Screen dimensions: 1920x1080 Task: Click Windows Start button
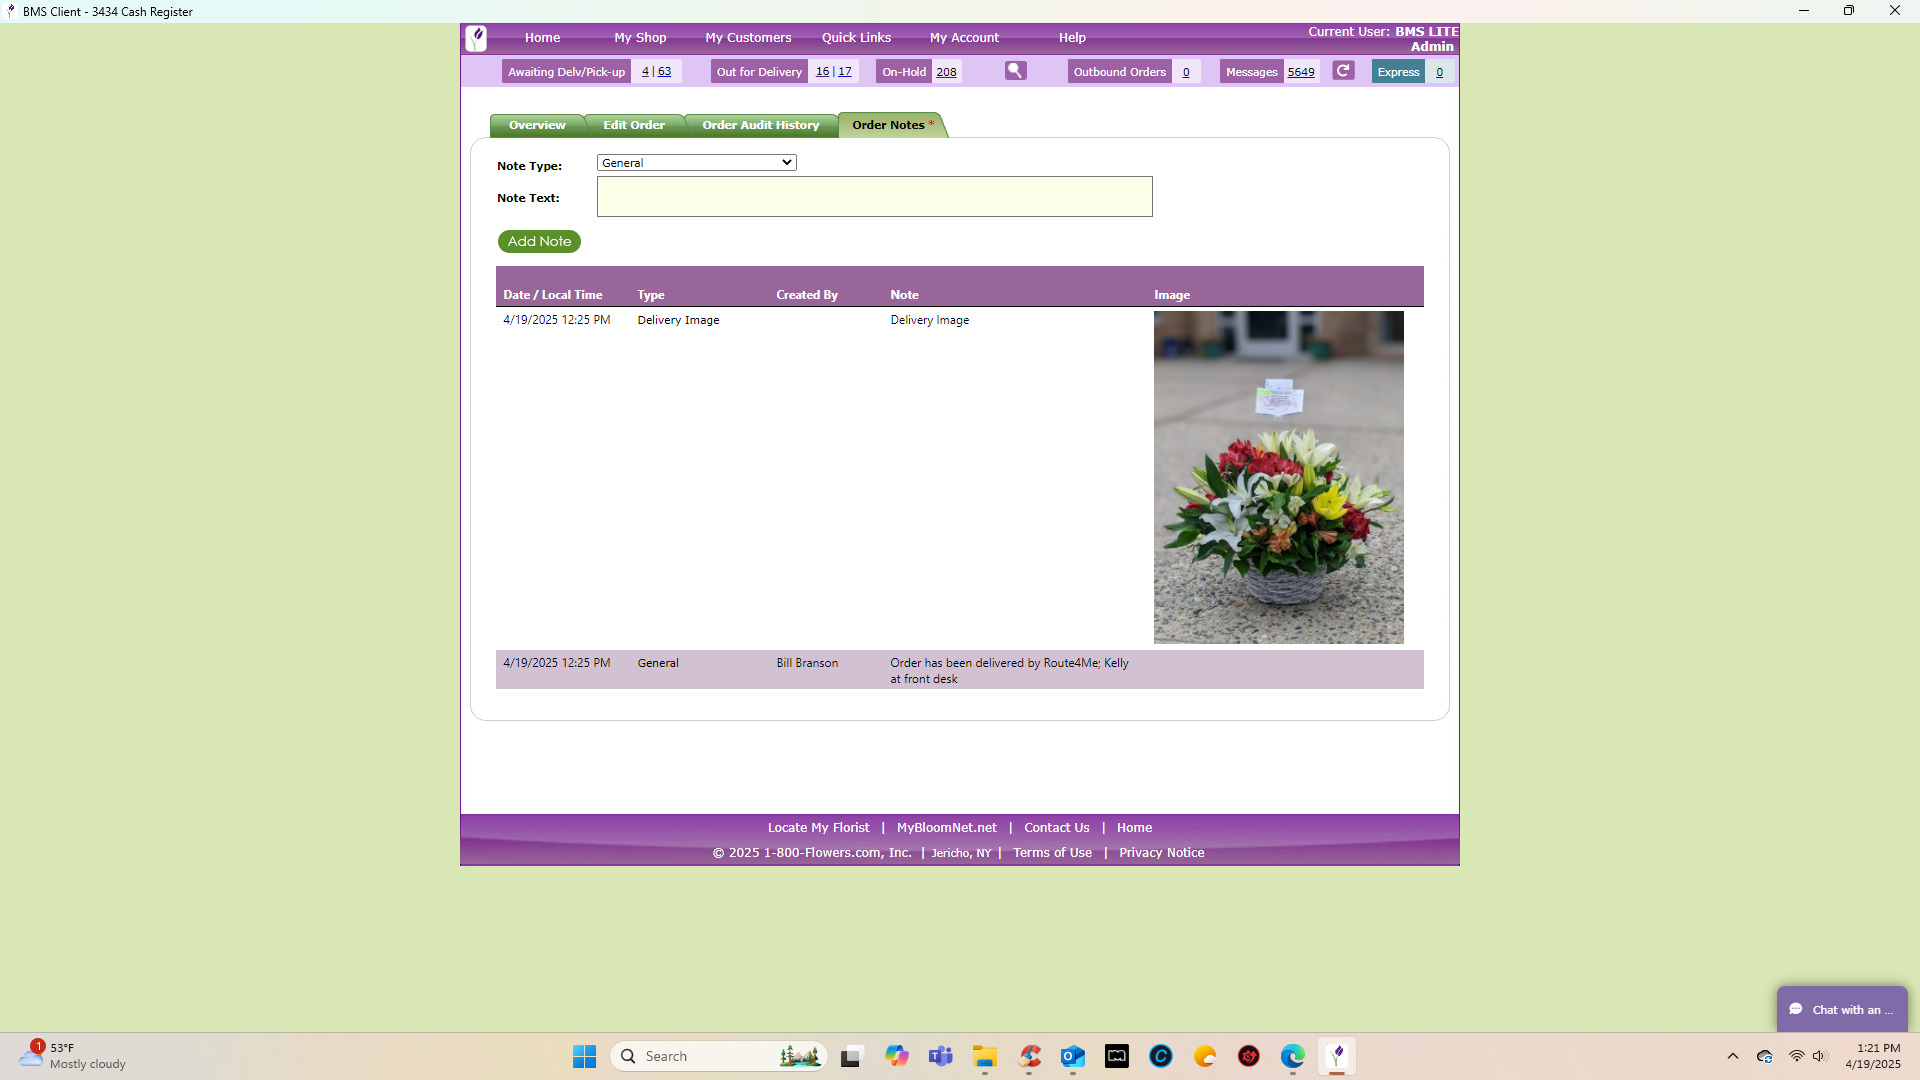[x=584, y=1056]
